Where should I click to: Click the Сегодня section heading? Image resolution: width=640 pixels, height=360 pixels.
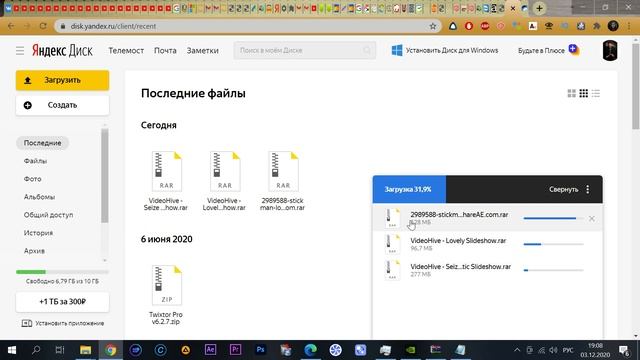159,125
